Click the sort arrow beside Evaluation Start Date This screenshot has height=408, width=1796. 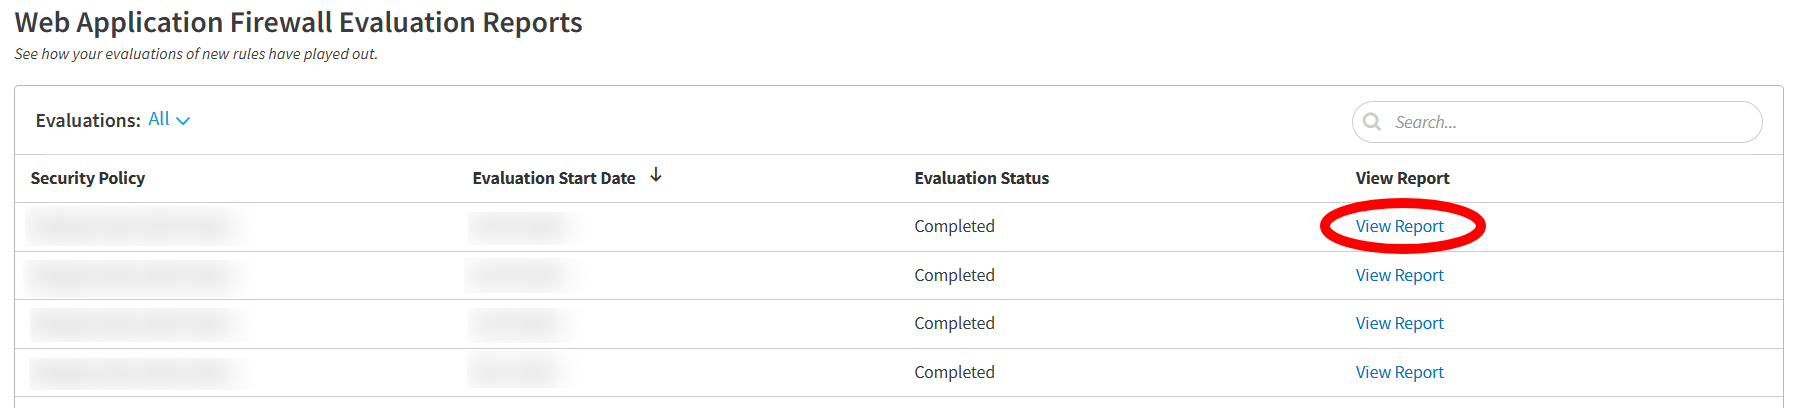tap(656, 175)
